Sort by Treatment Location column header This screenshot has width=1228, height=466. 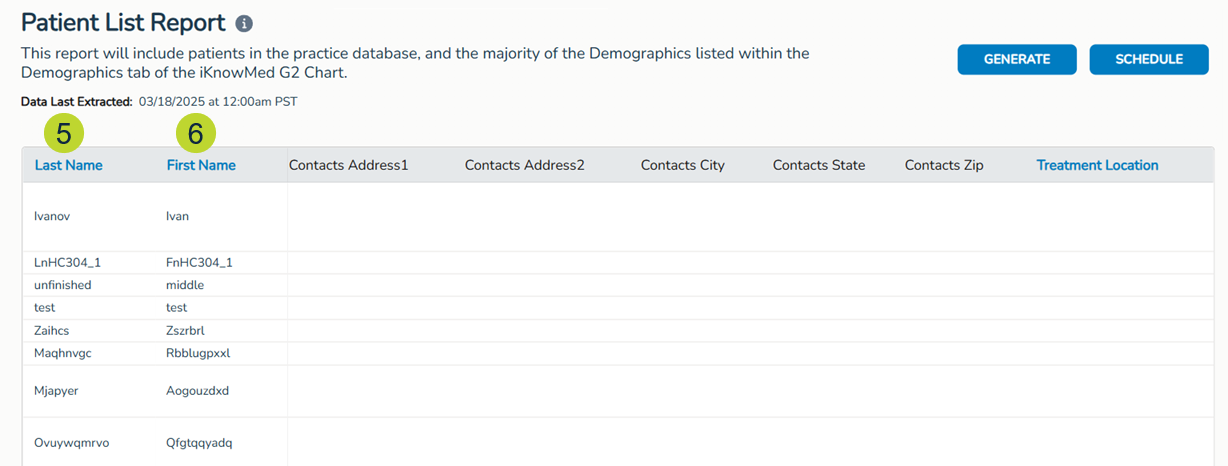(1097, 165)
